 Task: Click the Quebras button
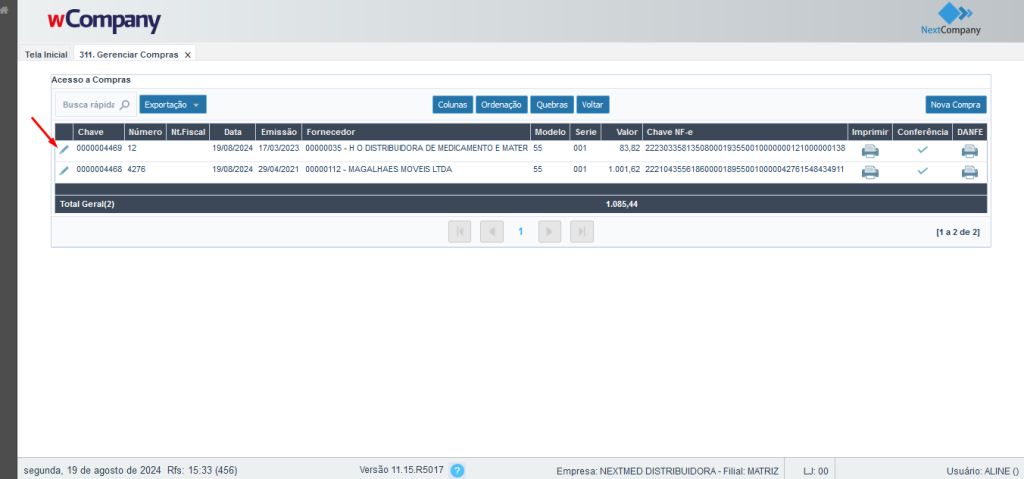(552, 105)
